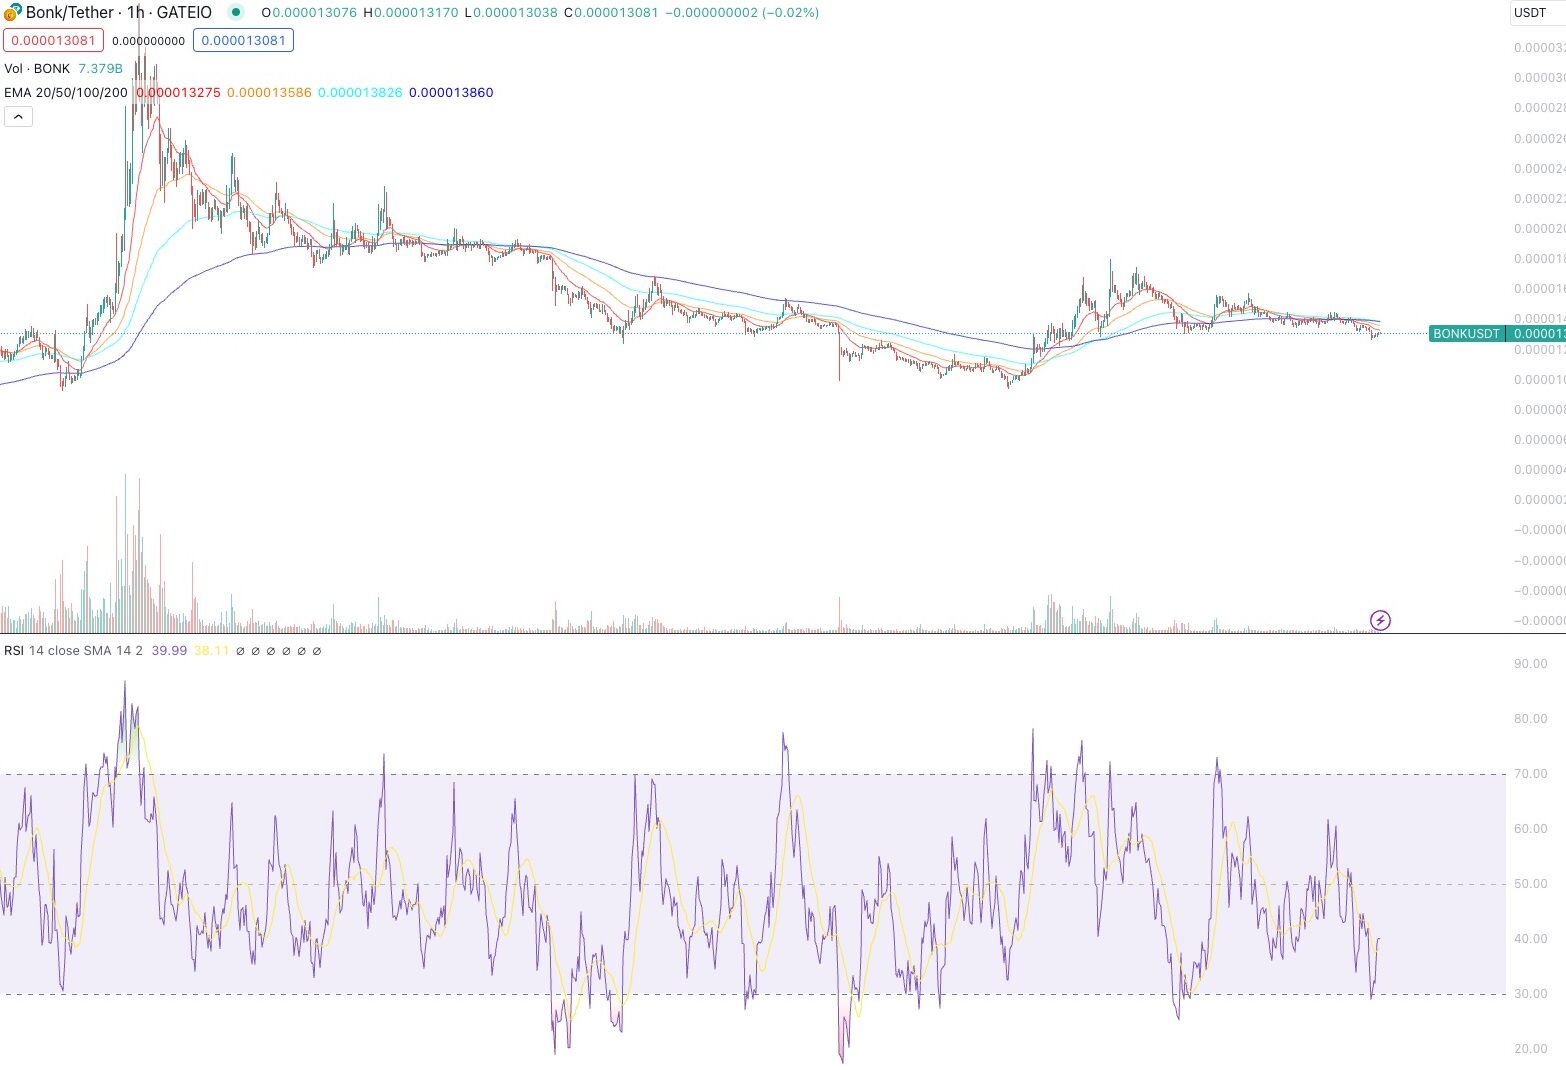
Task: Click the 30.00 level on RSI axis
Action: click(x=1530, y=994)
